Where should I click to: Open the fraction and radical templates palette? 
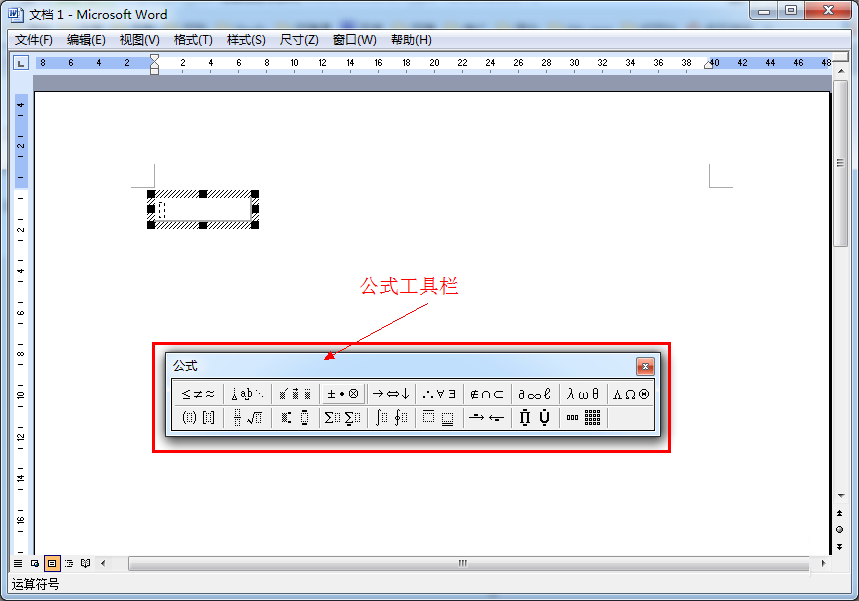(247, 418)
